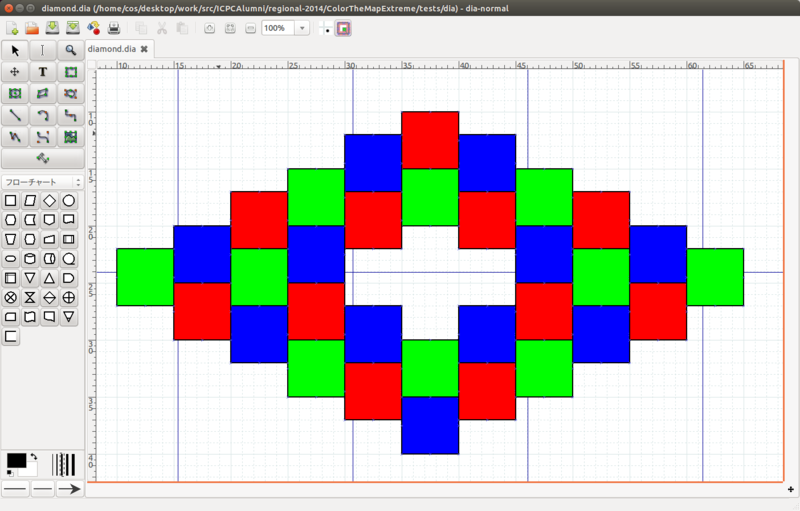Select the Ellipse tool

tap(15, 93)
